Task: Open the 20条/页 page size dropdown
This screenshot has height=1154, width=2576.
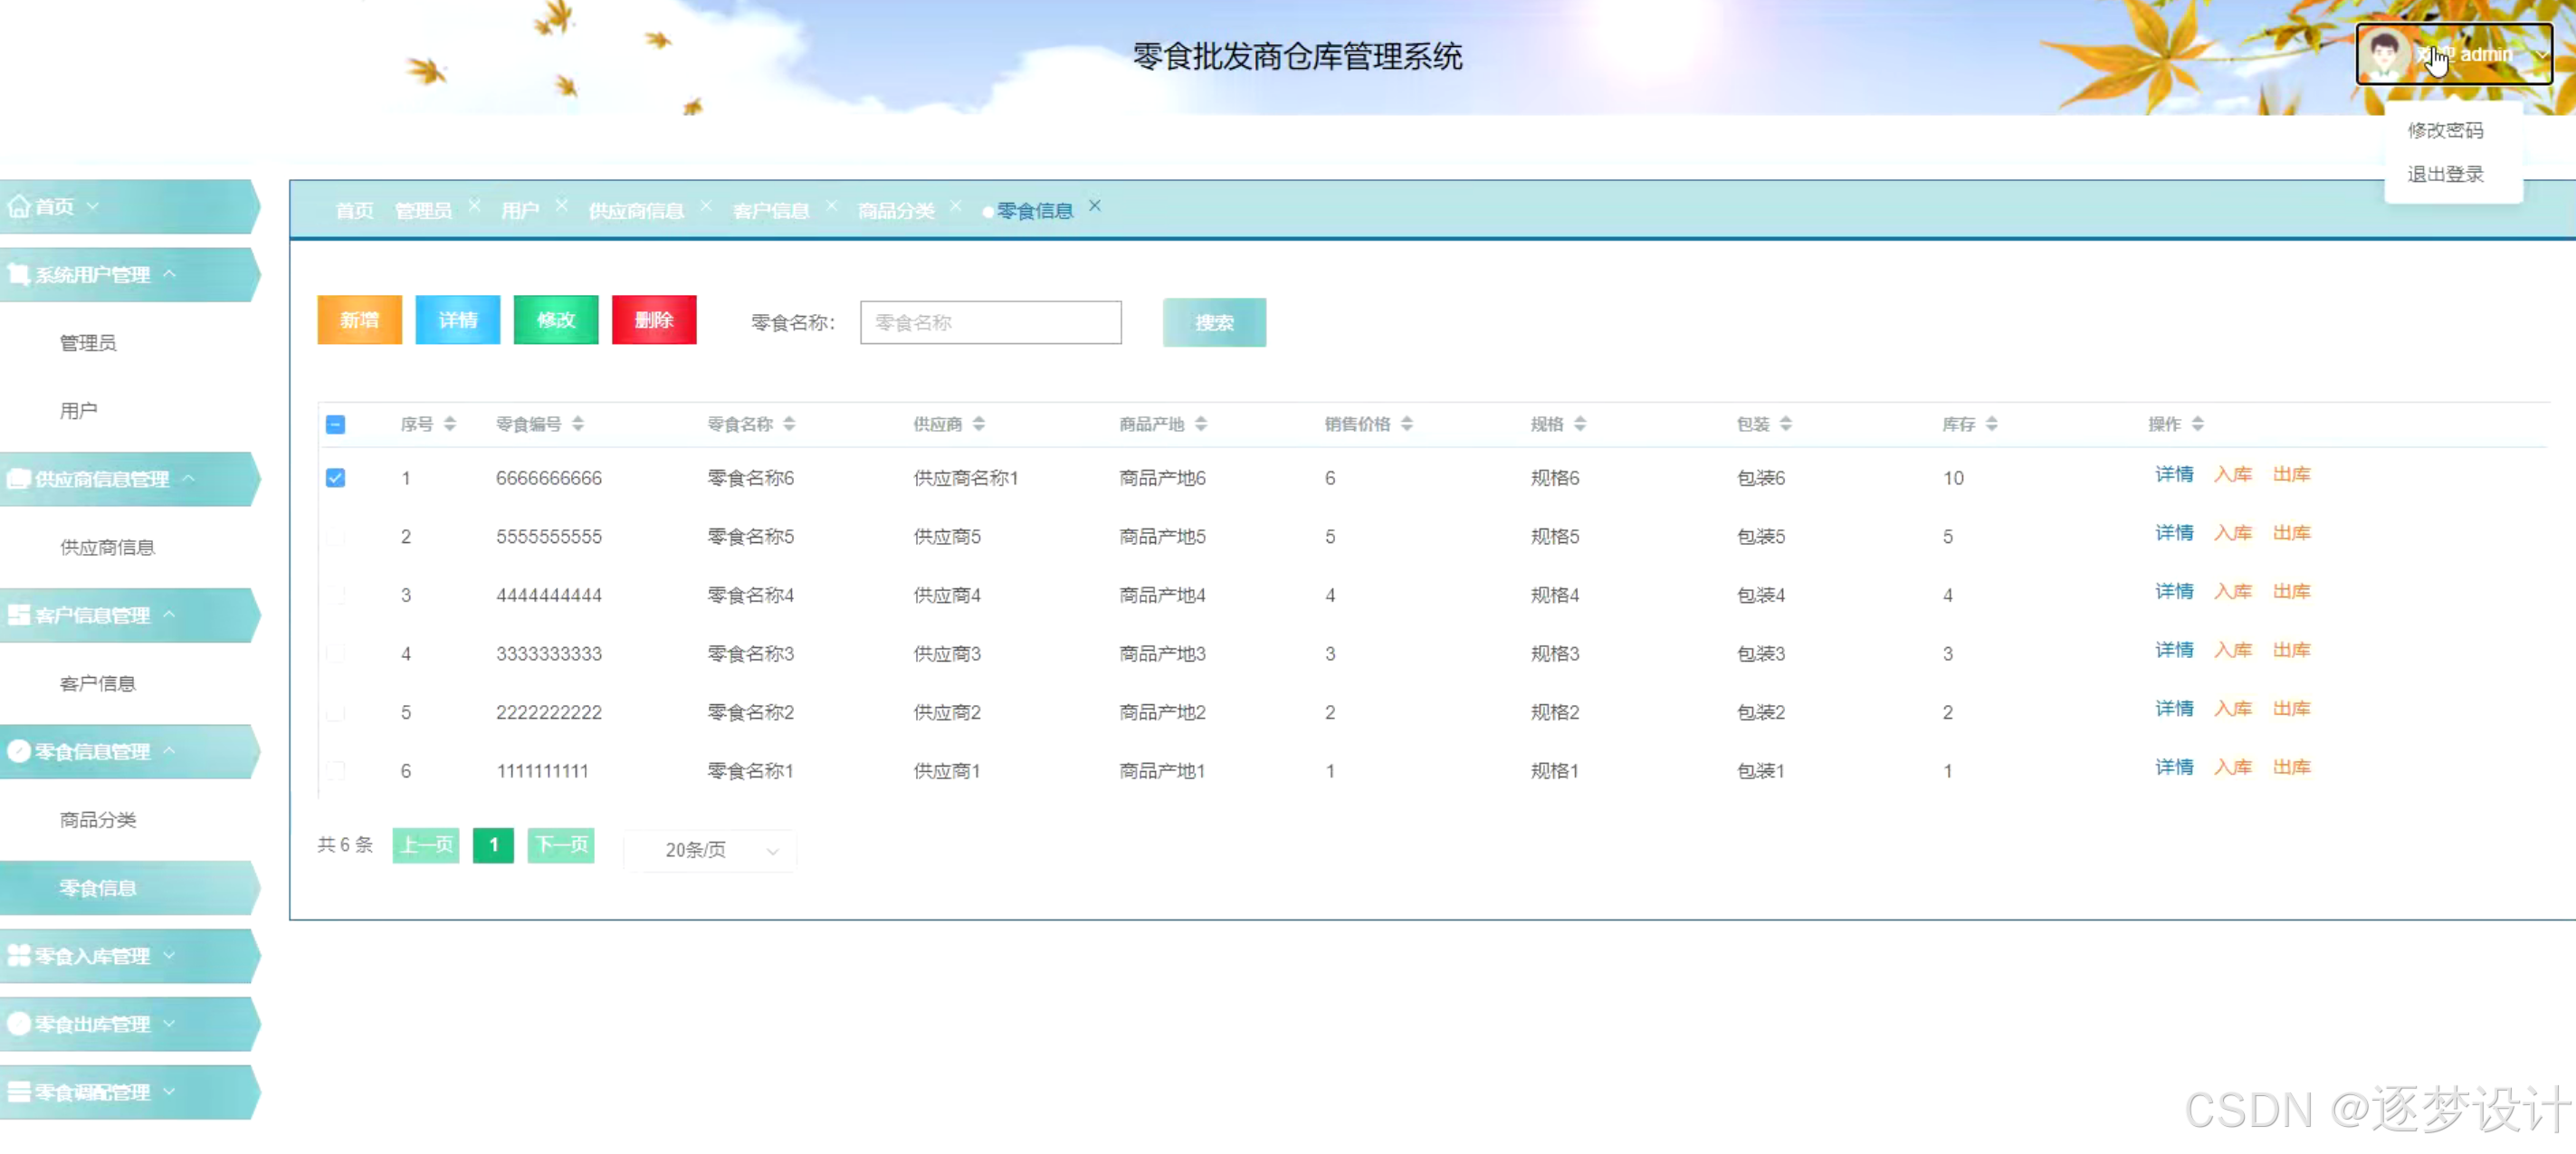Action: 710,850
